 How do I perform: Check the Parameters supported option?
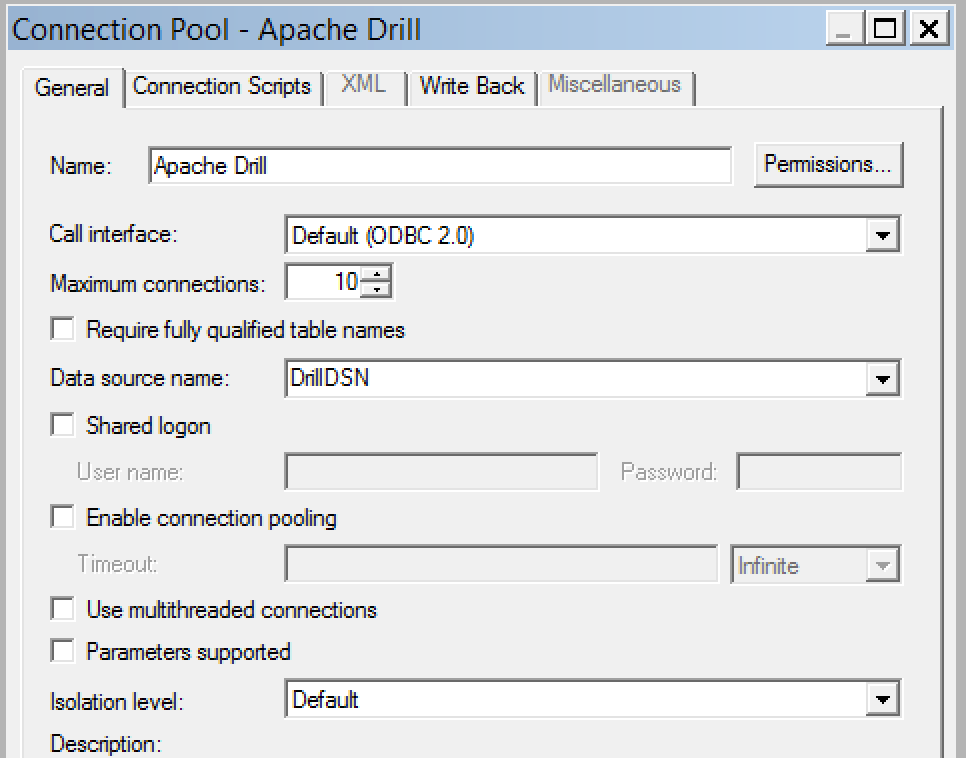[63, 651]
